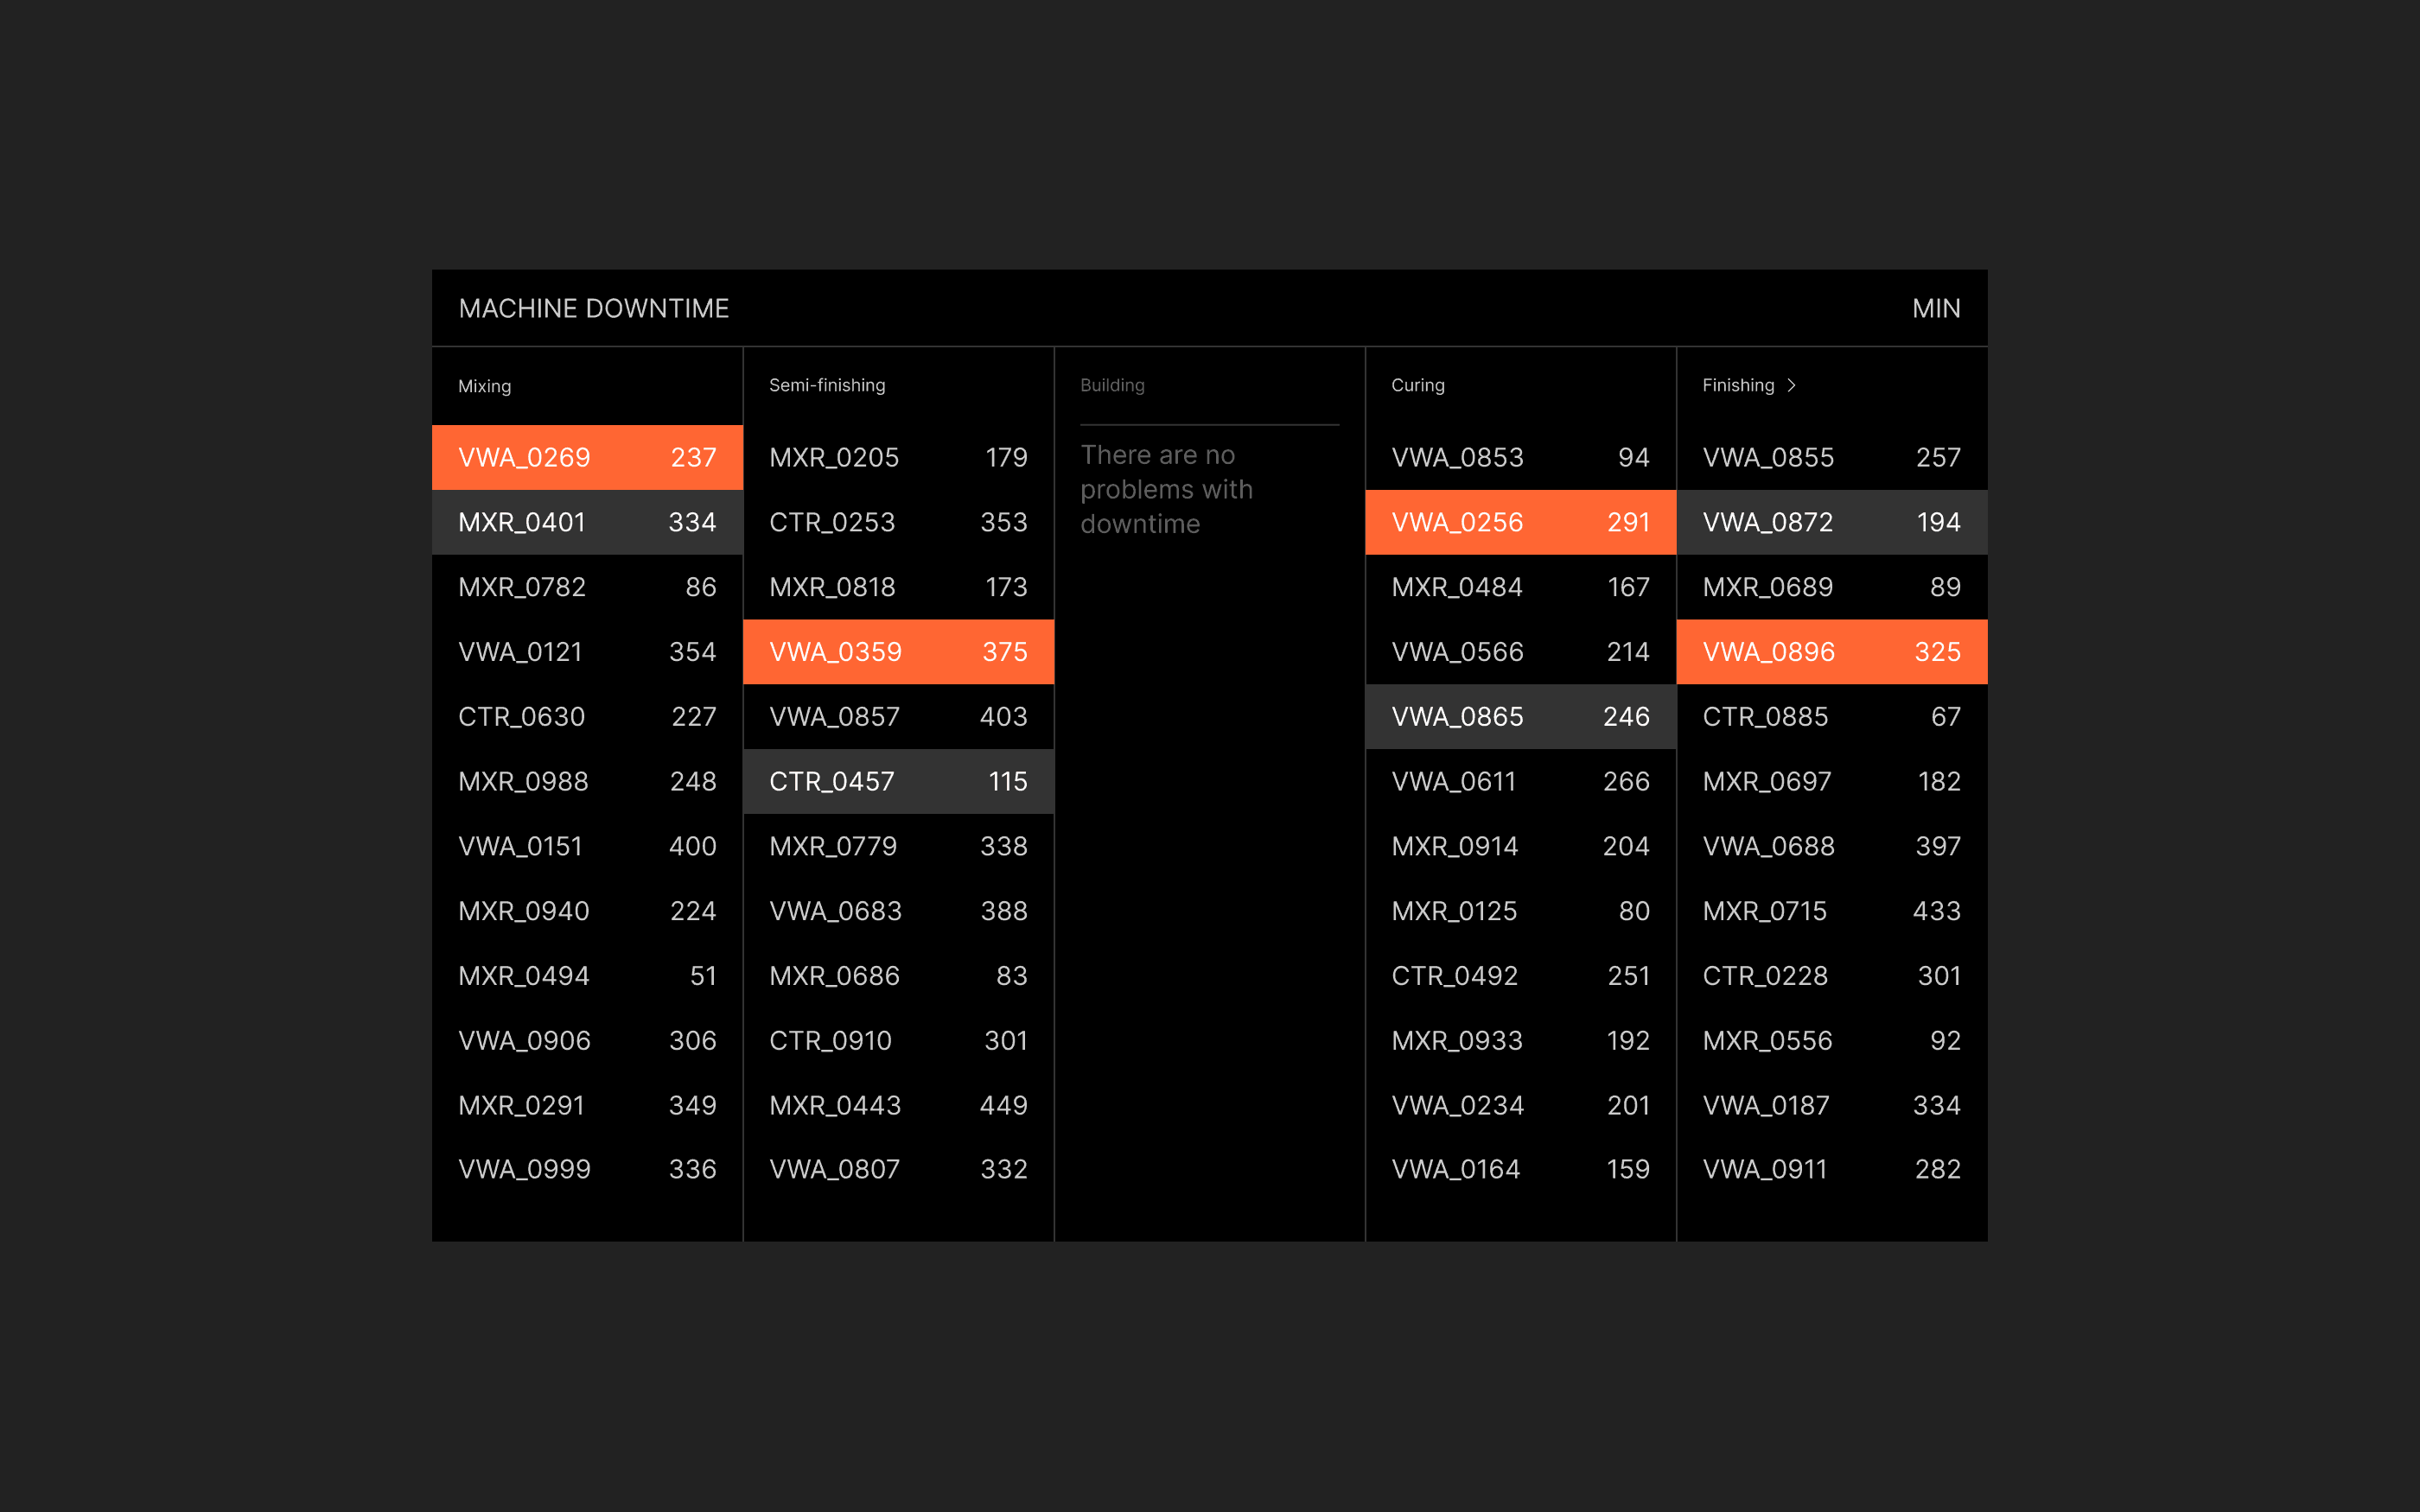Expand the Finishing column chevron

[x=1791, y=385]
